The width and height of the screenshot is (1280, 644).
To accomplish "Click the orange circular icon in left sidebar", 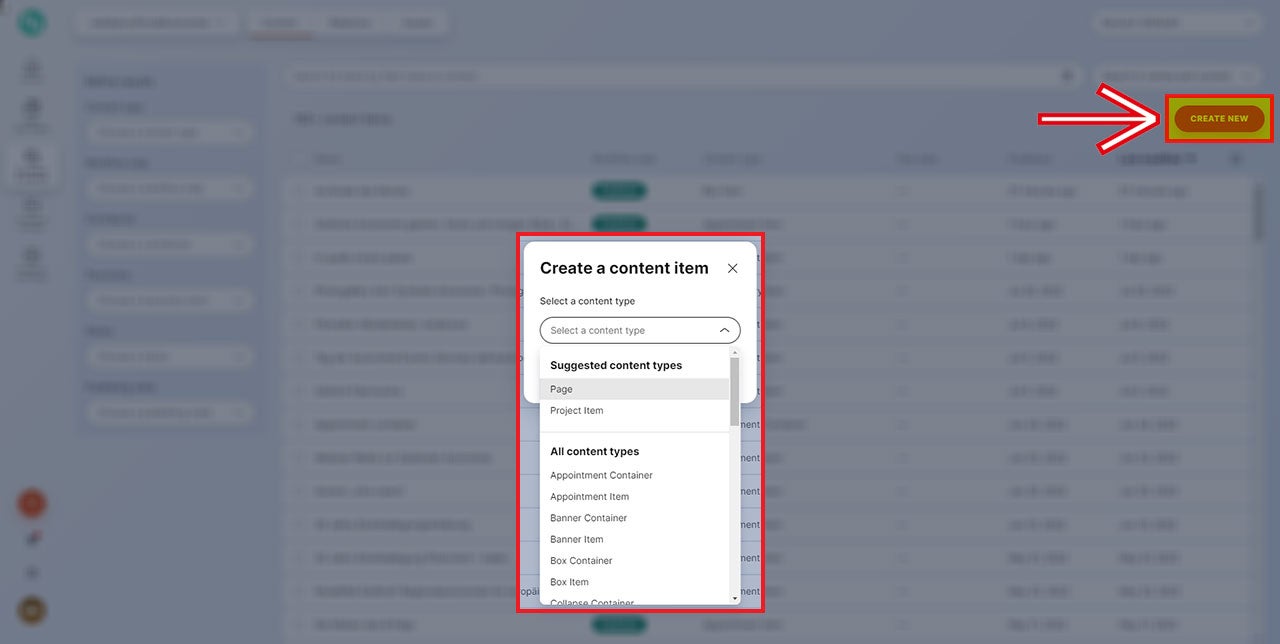I will click(32, 503).
